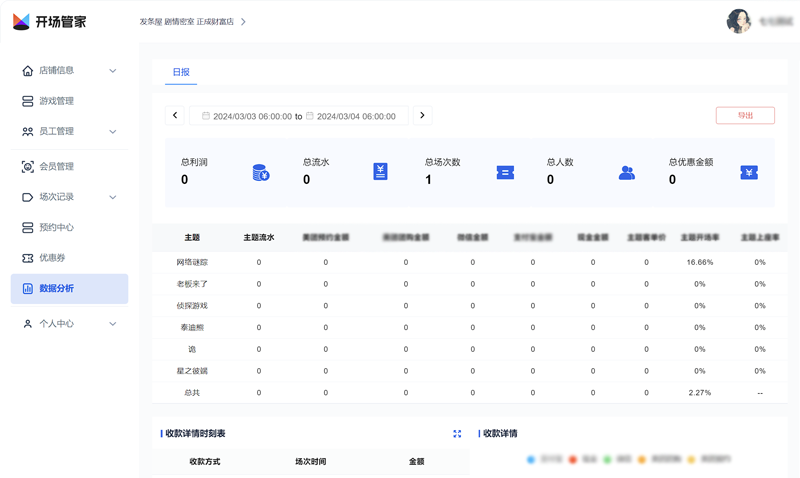Click the 收款详情 section title
The image size is (800, 478).
tap(500, 434)
